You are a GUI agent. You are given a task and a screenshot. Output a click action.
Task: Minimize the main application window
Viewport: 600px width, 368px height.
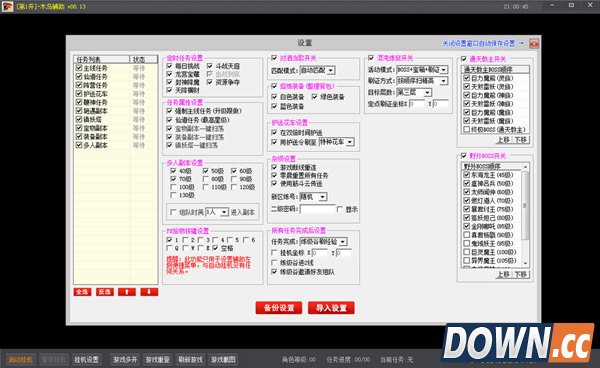552,5
